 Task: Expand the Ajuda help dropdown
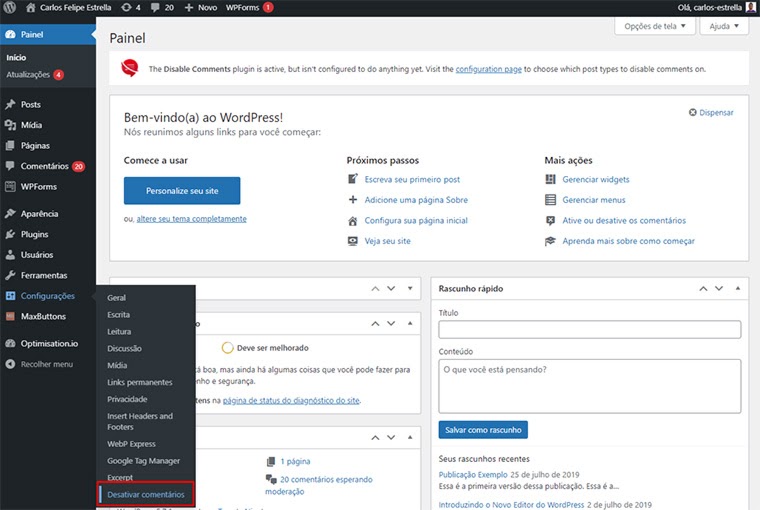(x=723, y=27)
